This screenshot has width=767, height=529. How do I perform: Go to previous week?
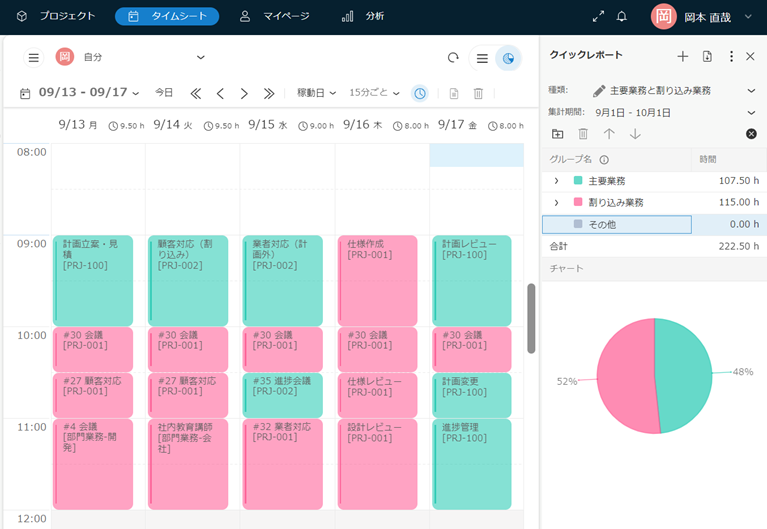pos(220,93)
